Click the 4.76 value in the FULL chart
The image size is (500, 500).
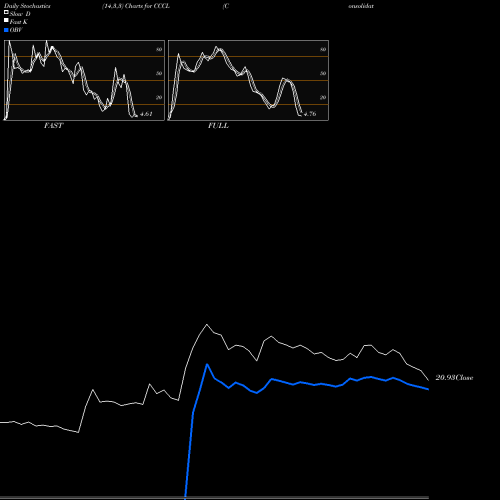(x=310, y=114)
